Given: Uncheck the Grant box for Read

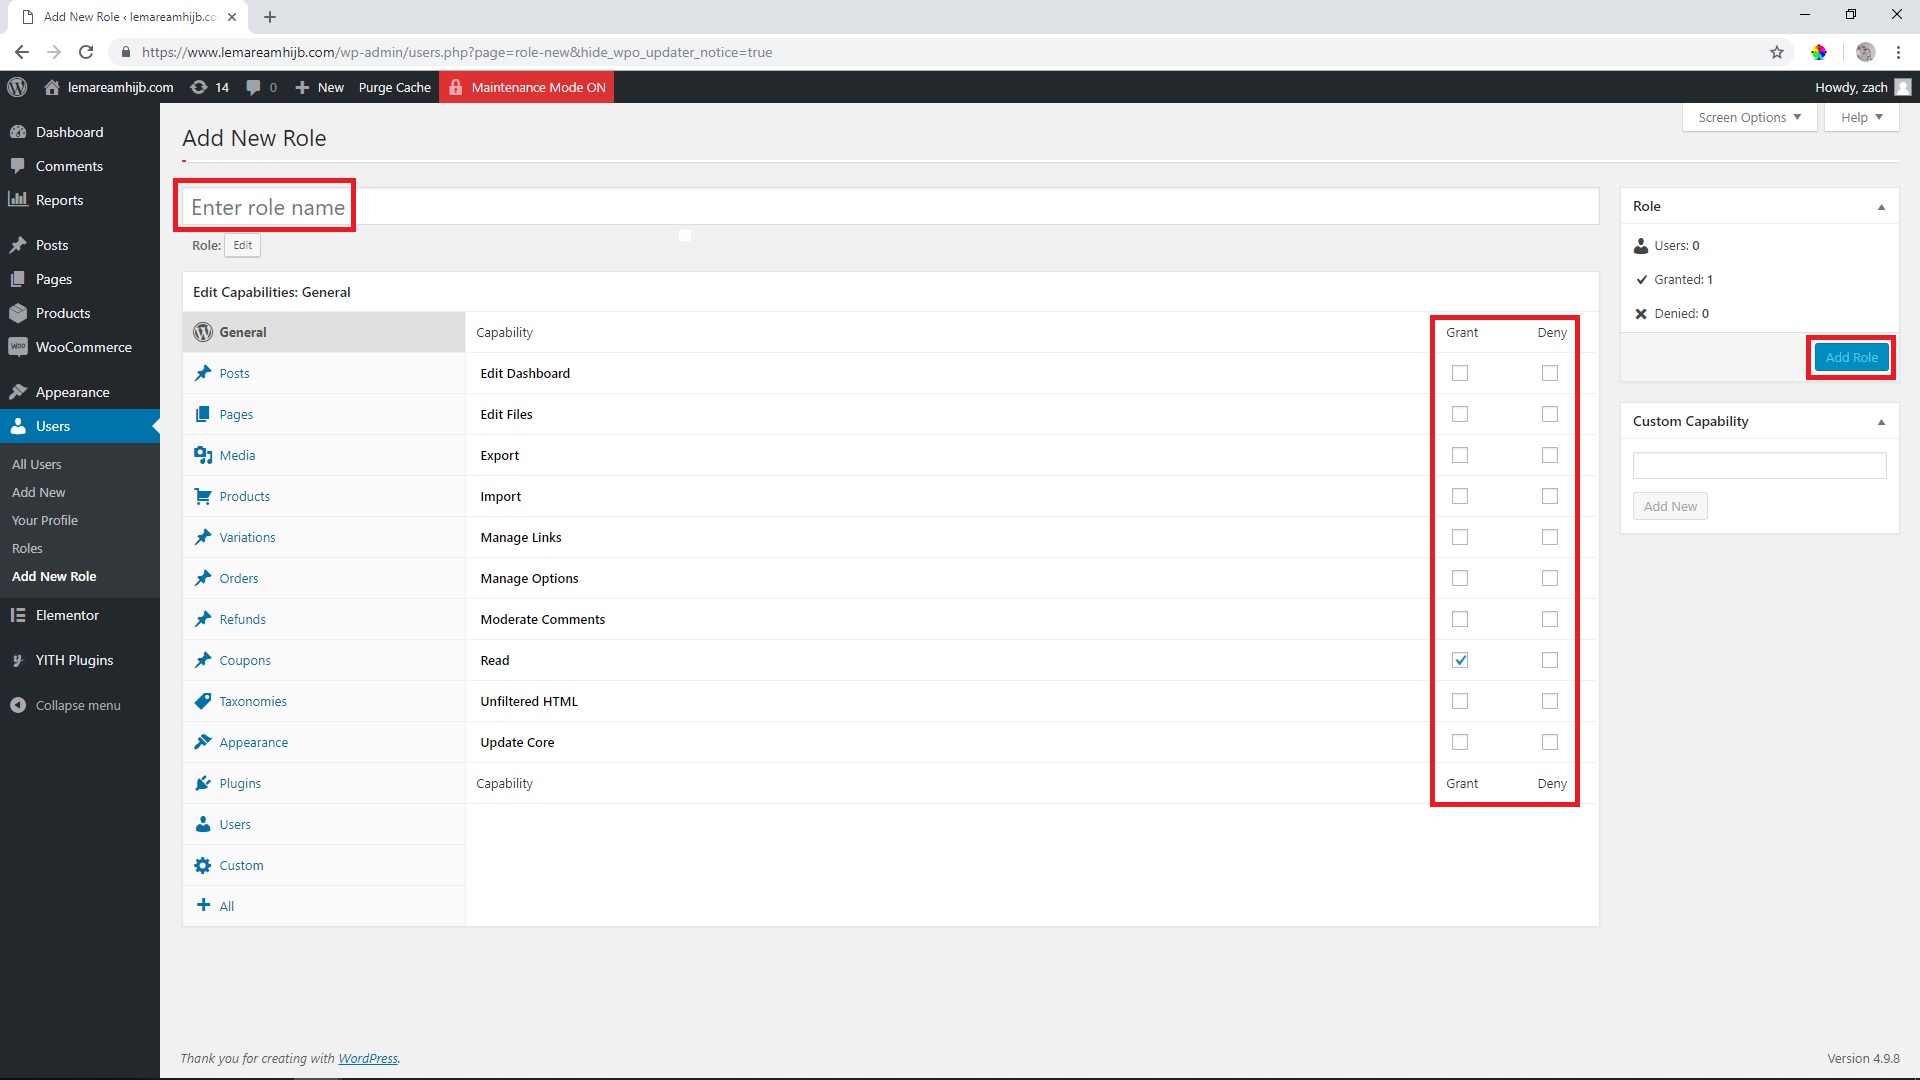Looking at the screenshot, I should click(x=1460, y=660).
